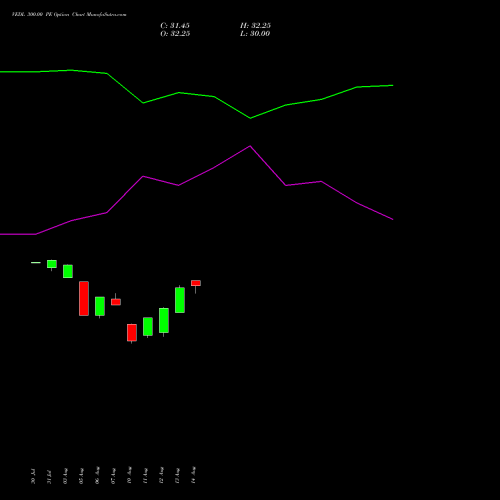The height and width of the screenshot is (500, 500).
Task: Click the PE Option Chart title text
Action: [x=69, y=15]
